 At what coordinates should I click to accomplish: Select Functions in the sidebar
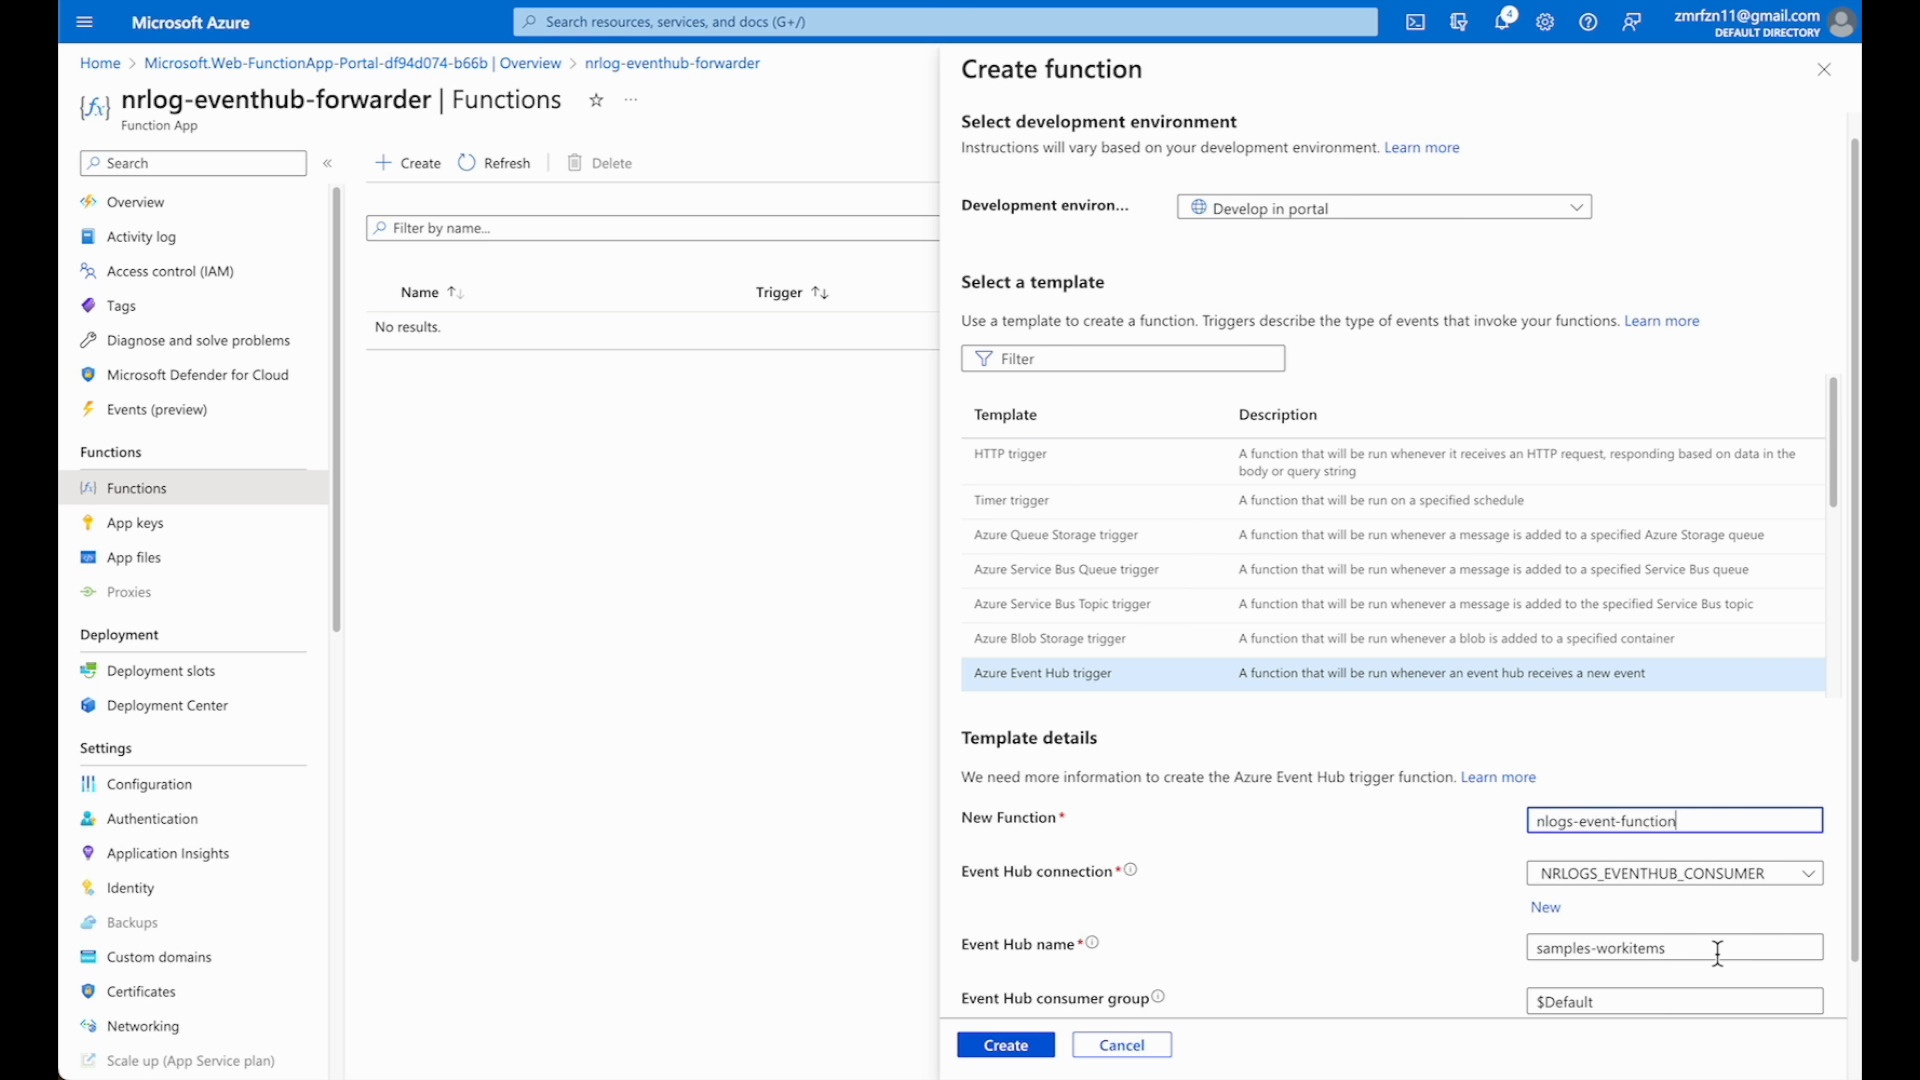pos(194,488)
